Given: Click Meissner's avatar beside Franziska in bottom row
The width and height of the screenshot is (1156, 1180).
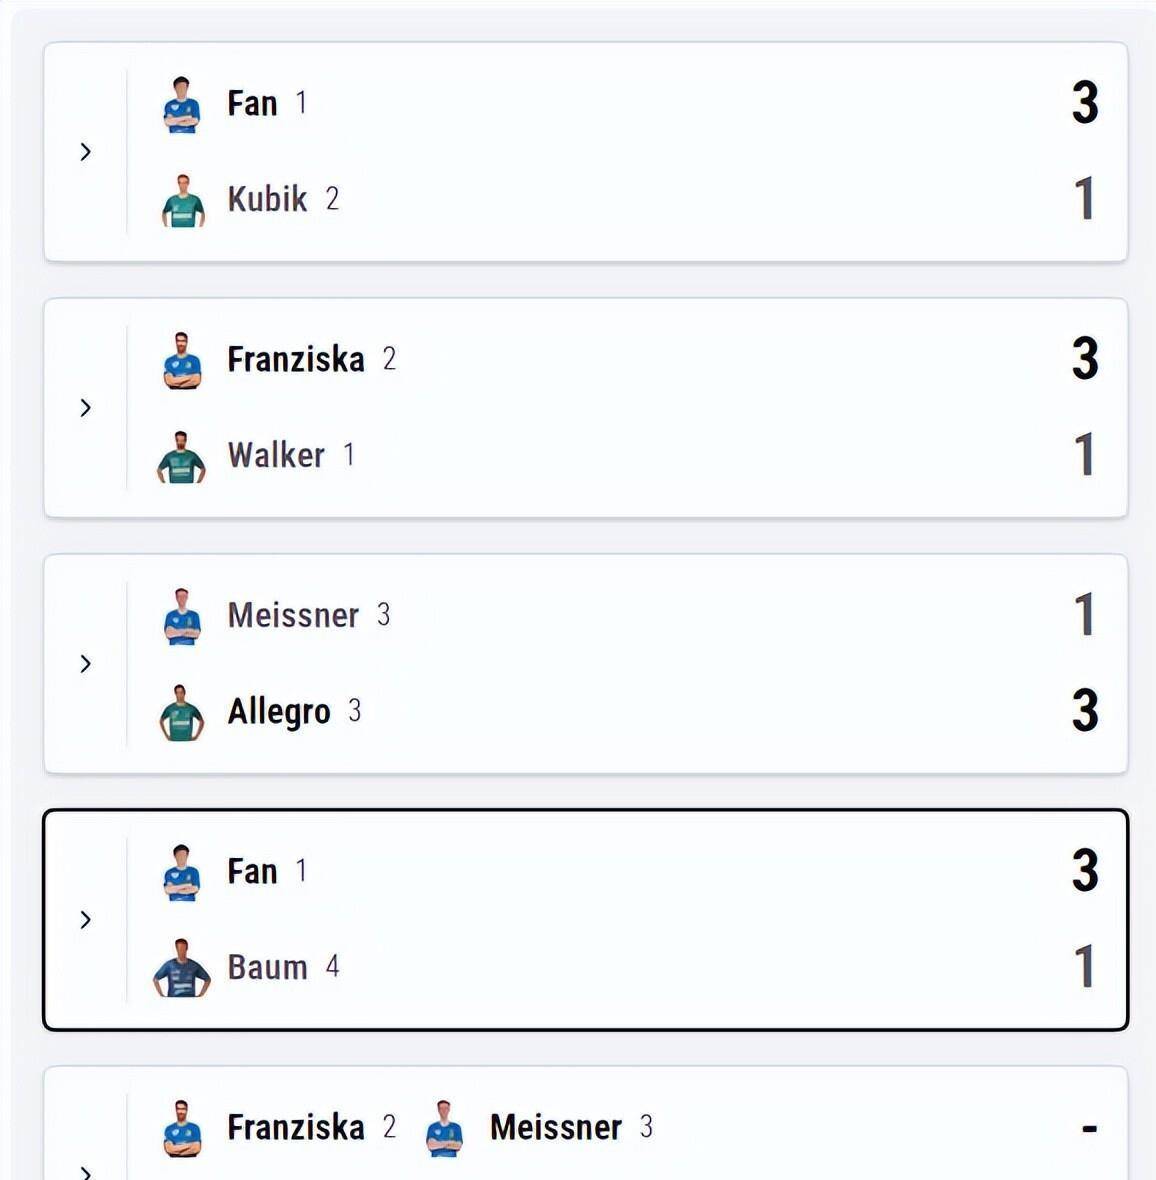Looking at the screenshot, I should coord(444,1129).
